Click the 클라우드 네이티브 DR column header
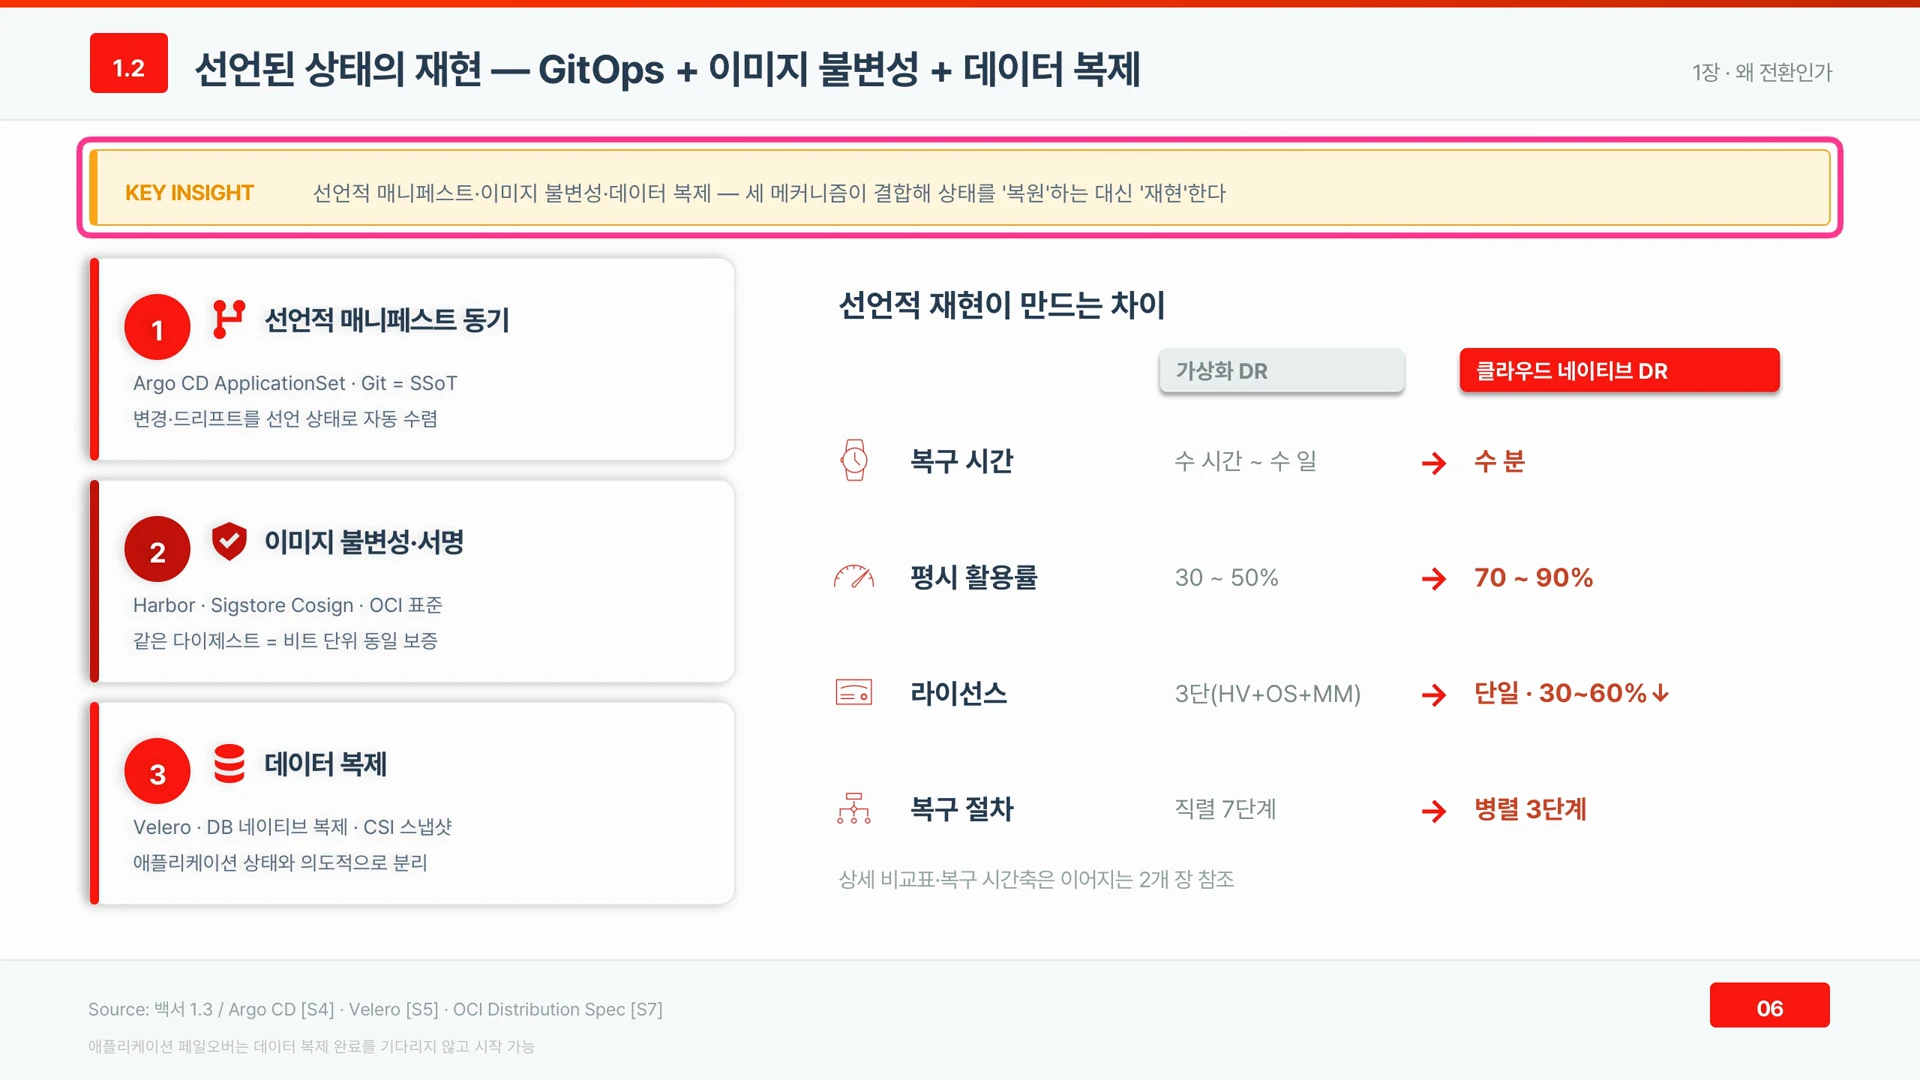The image size is (1920, 1080). click(x=1619, y=371)
